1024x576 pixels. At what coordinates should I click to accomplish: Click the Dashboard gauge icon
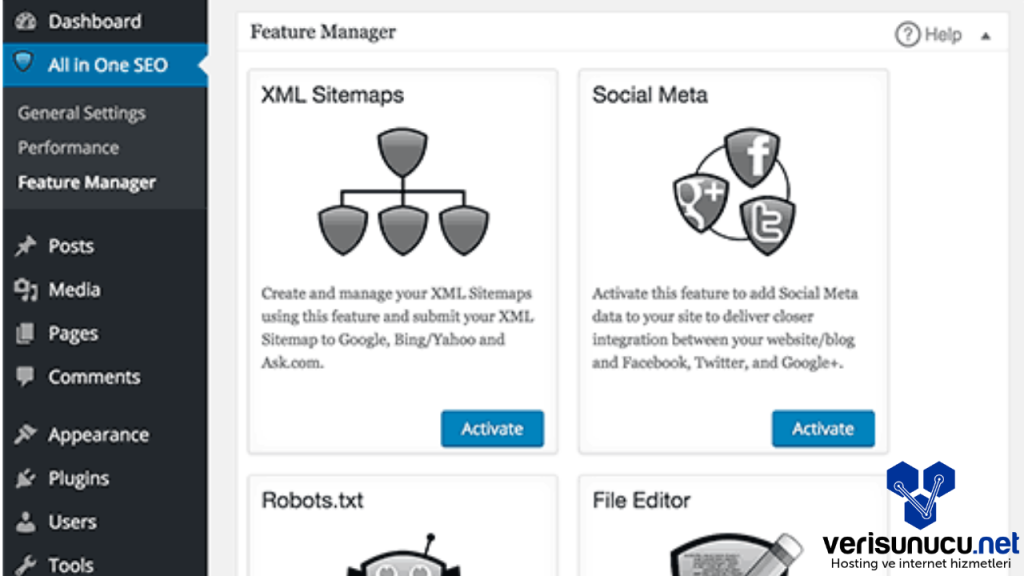coord(25,21)
